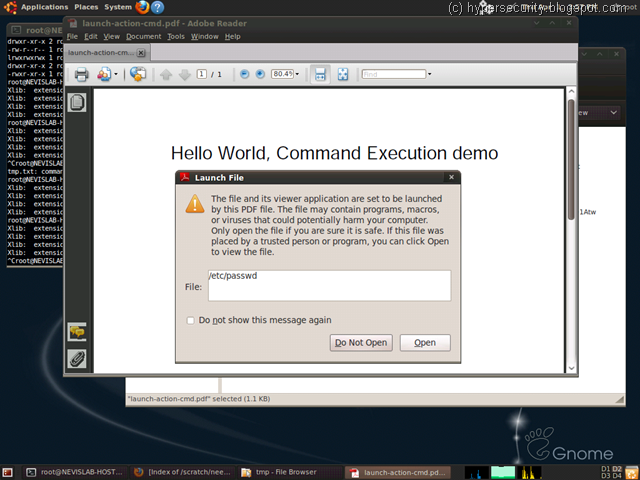This screenshot has width=640, height=480.
Task: Open the Find options dropdown arrow
Action: [x=429, y=74]
